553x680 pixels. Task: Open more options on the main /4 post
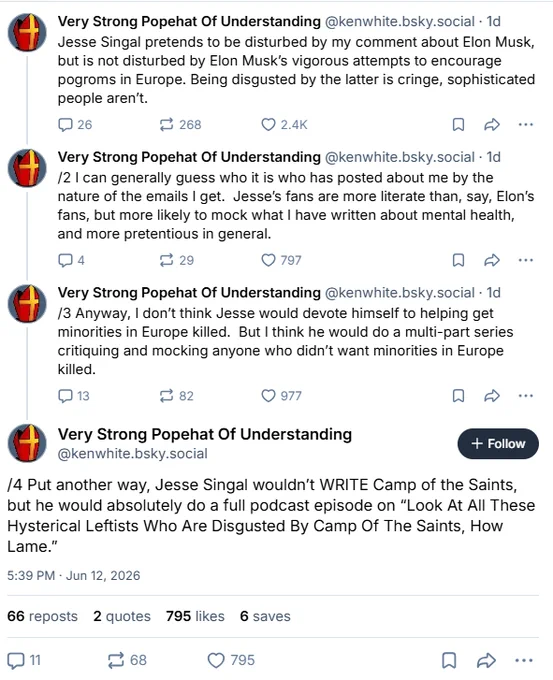point(524,660)
